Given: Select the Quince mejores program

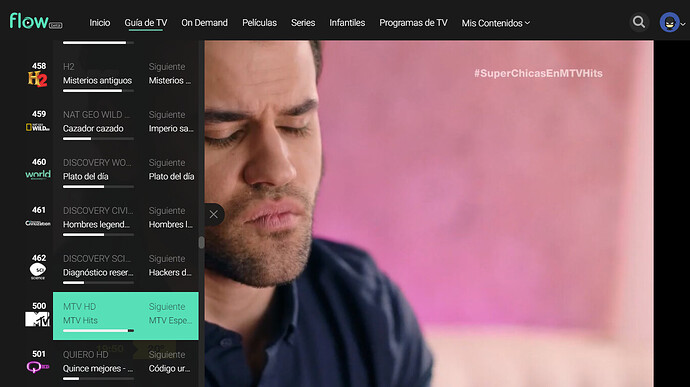Looking at the screenshot, I should pos(98,369).
